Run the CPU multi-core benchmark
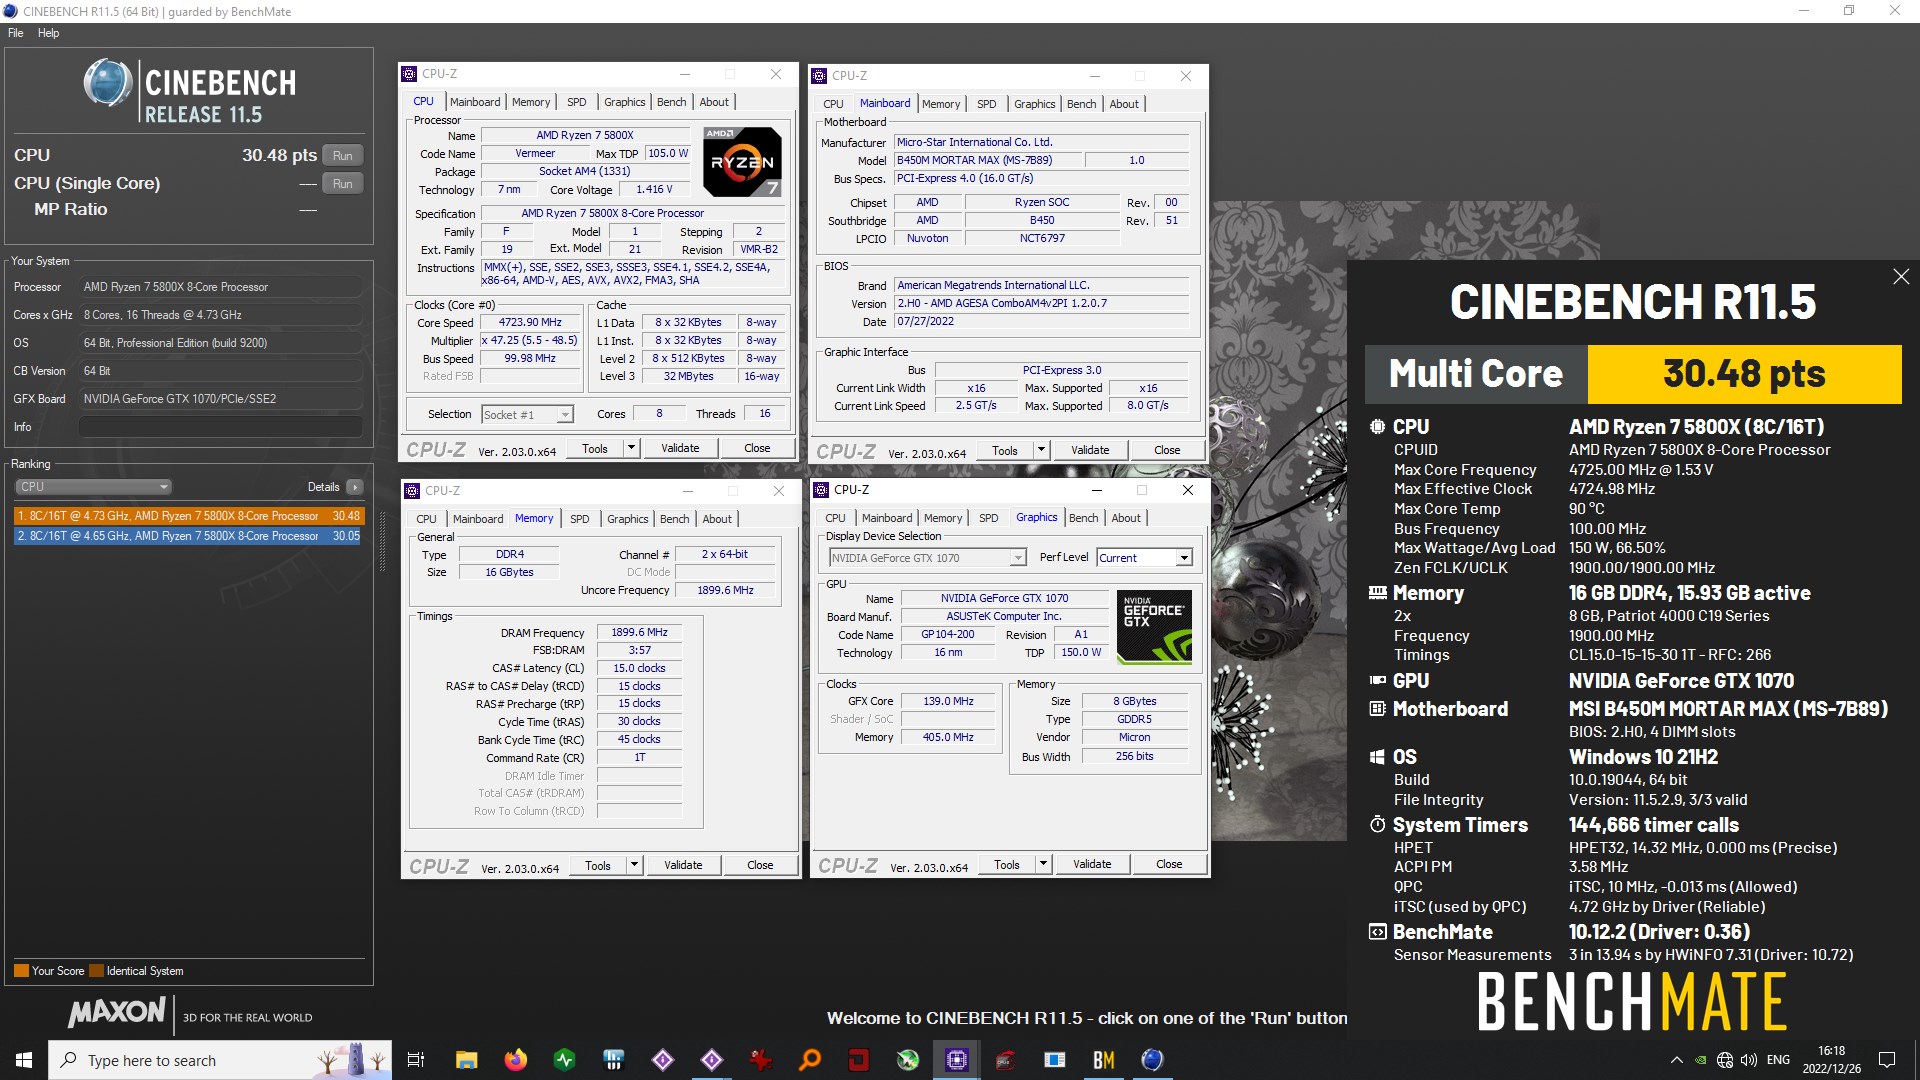The image size is (1920, 1080). (x=343, y=156)
